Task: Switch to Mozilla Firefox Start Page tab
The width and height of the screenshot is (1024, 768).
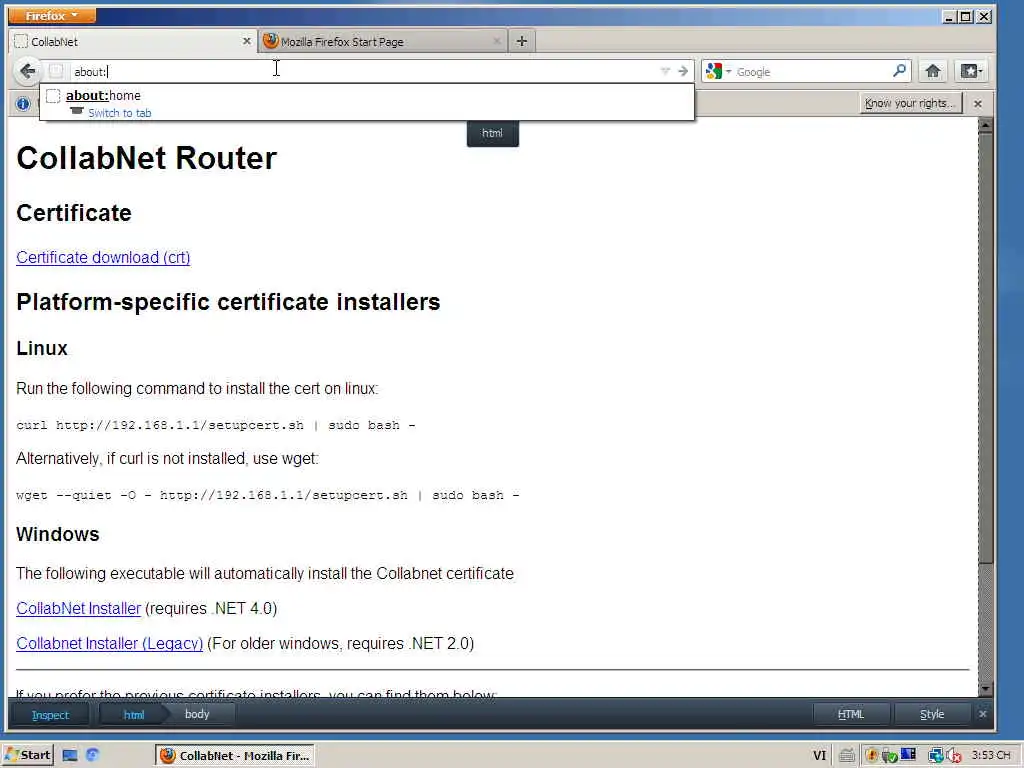Action: click(383, 41)
